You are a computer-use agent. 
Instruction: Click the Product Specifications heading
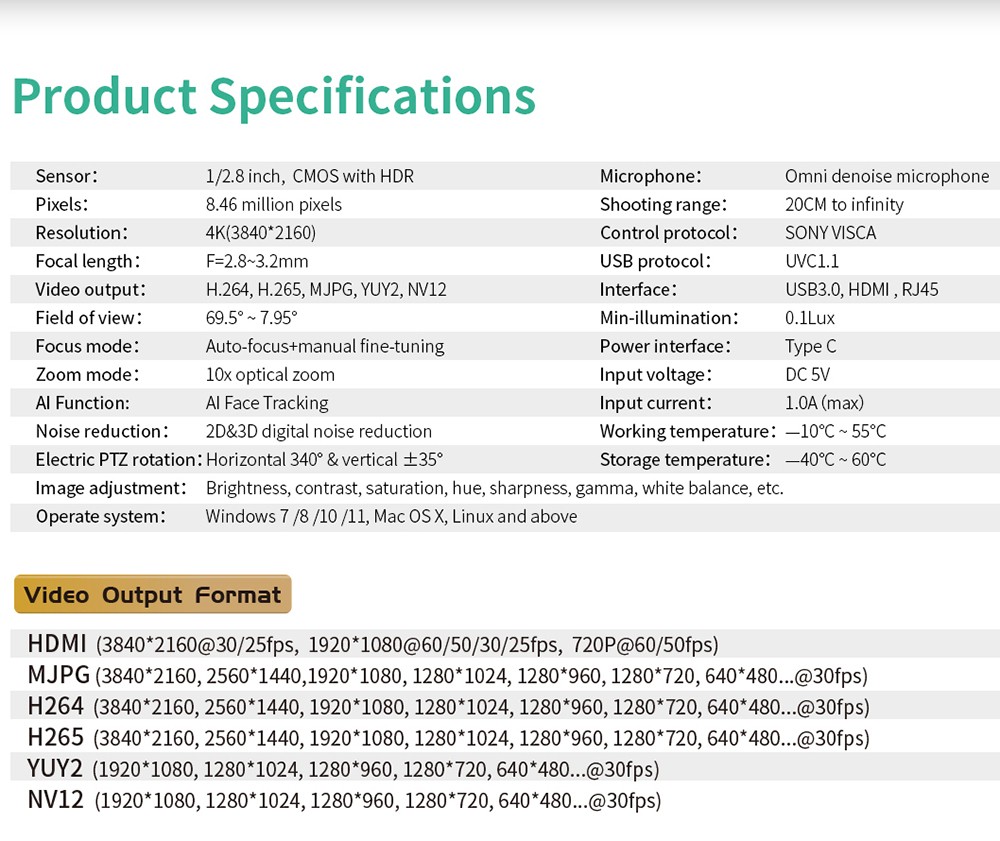tap(274, 97)
